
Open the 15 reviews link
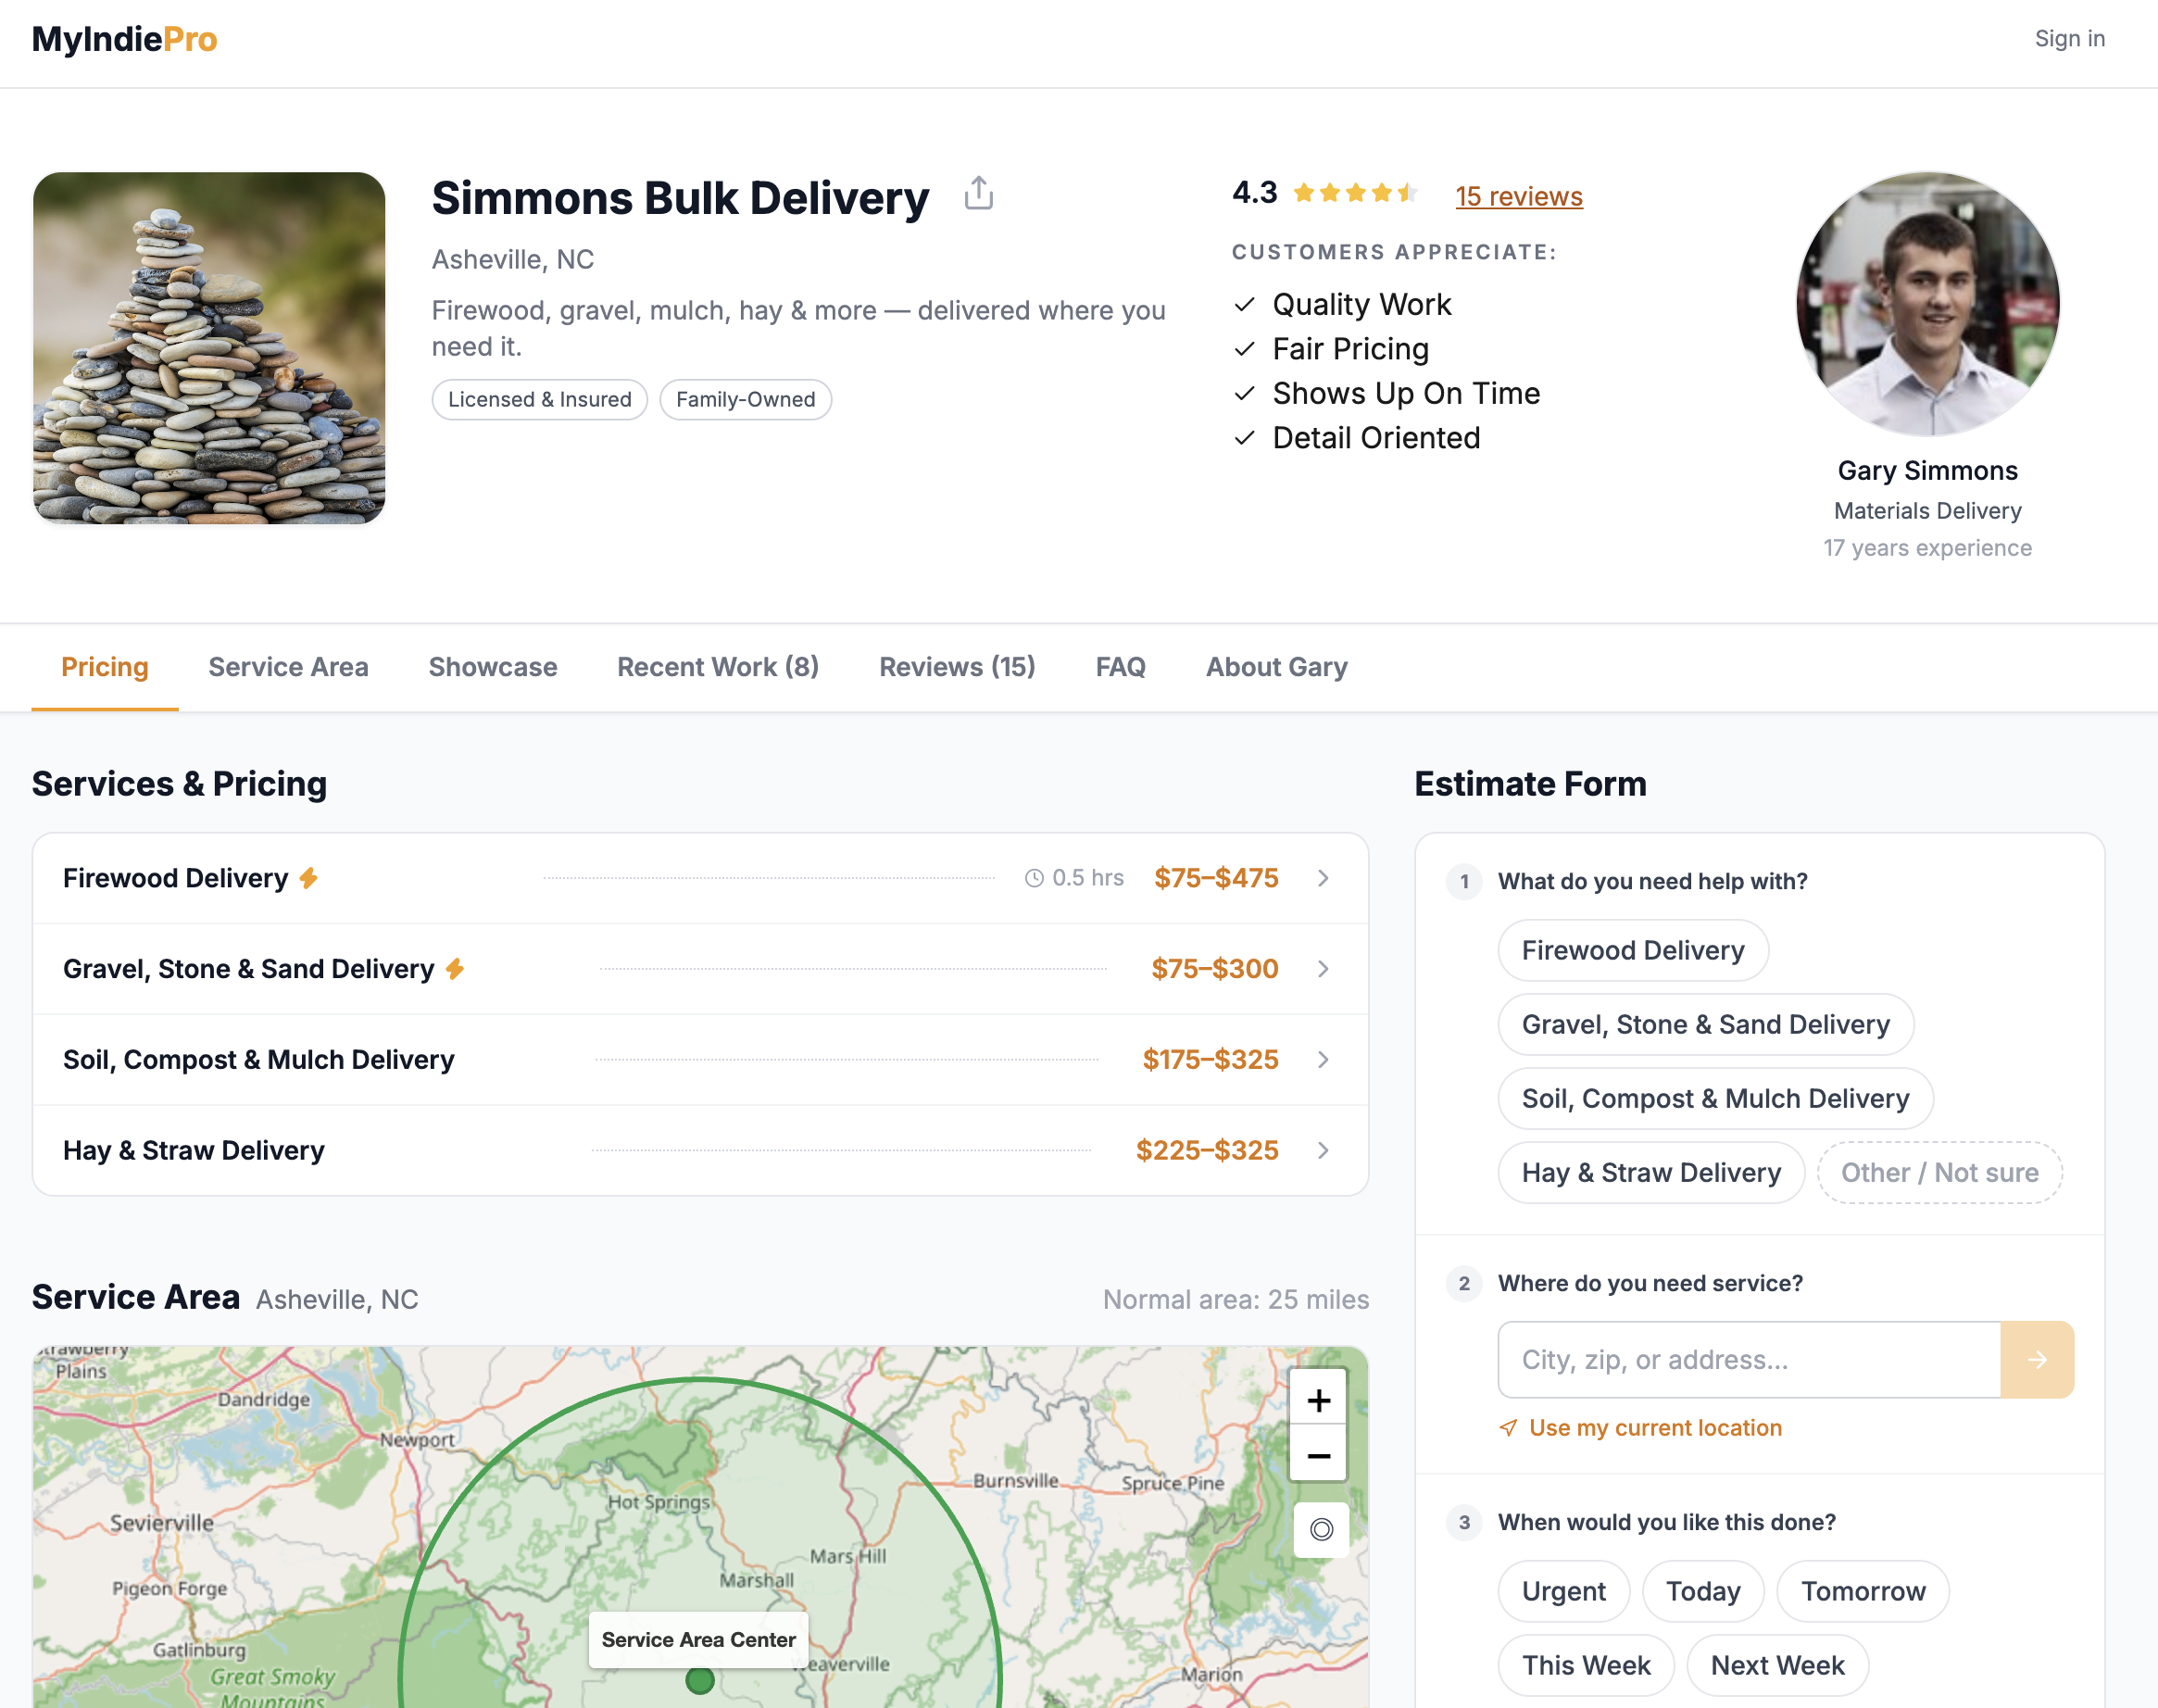[x=1519, y=196]
